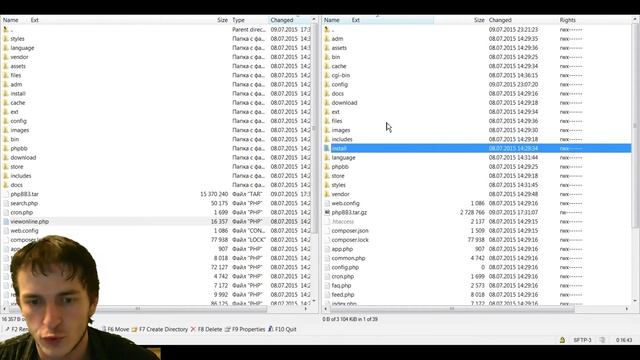Viewport: 640px width, 360px height.
Task: Select 'images' folder name in left panel
Action: pos(20,130)
